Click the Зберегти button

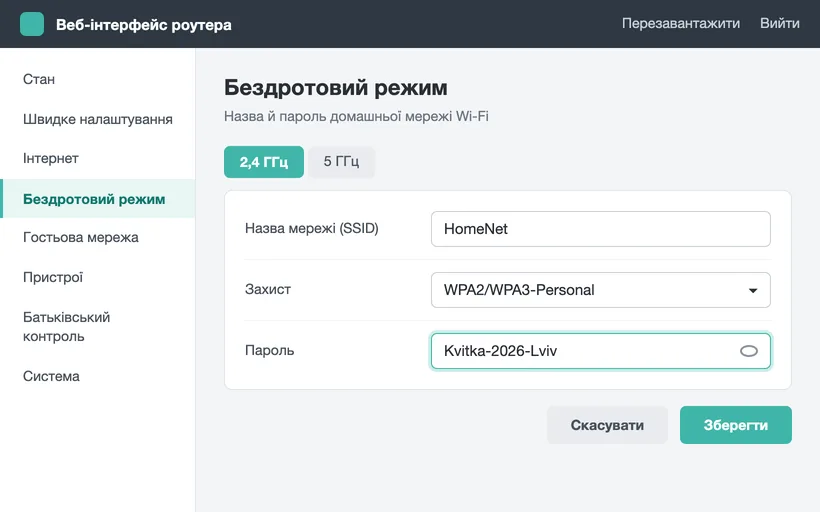(x=735, y=425)
